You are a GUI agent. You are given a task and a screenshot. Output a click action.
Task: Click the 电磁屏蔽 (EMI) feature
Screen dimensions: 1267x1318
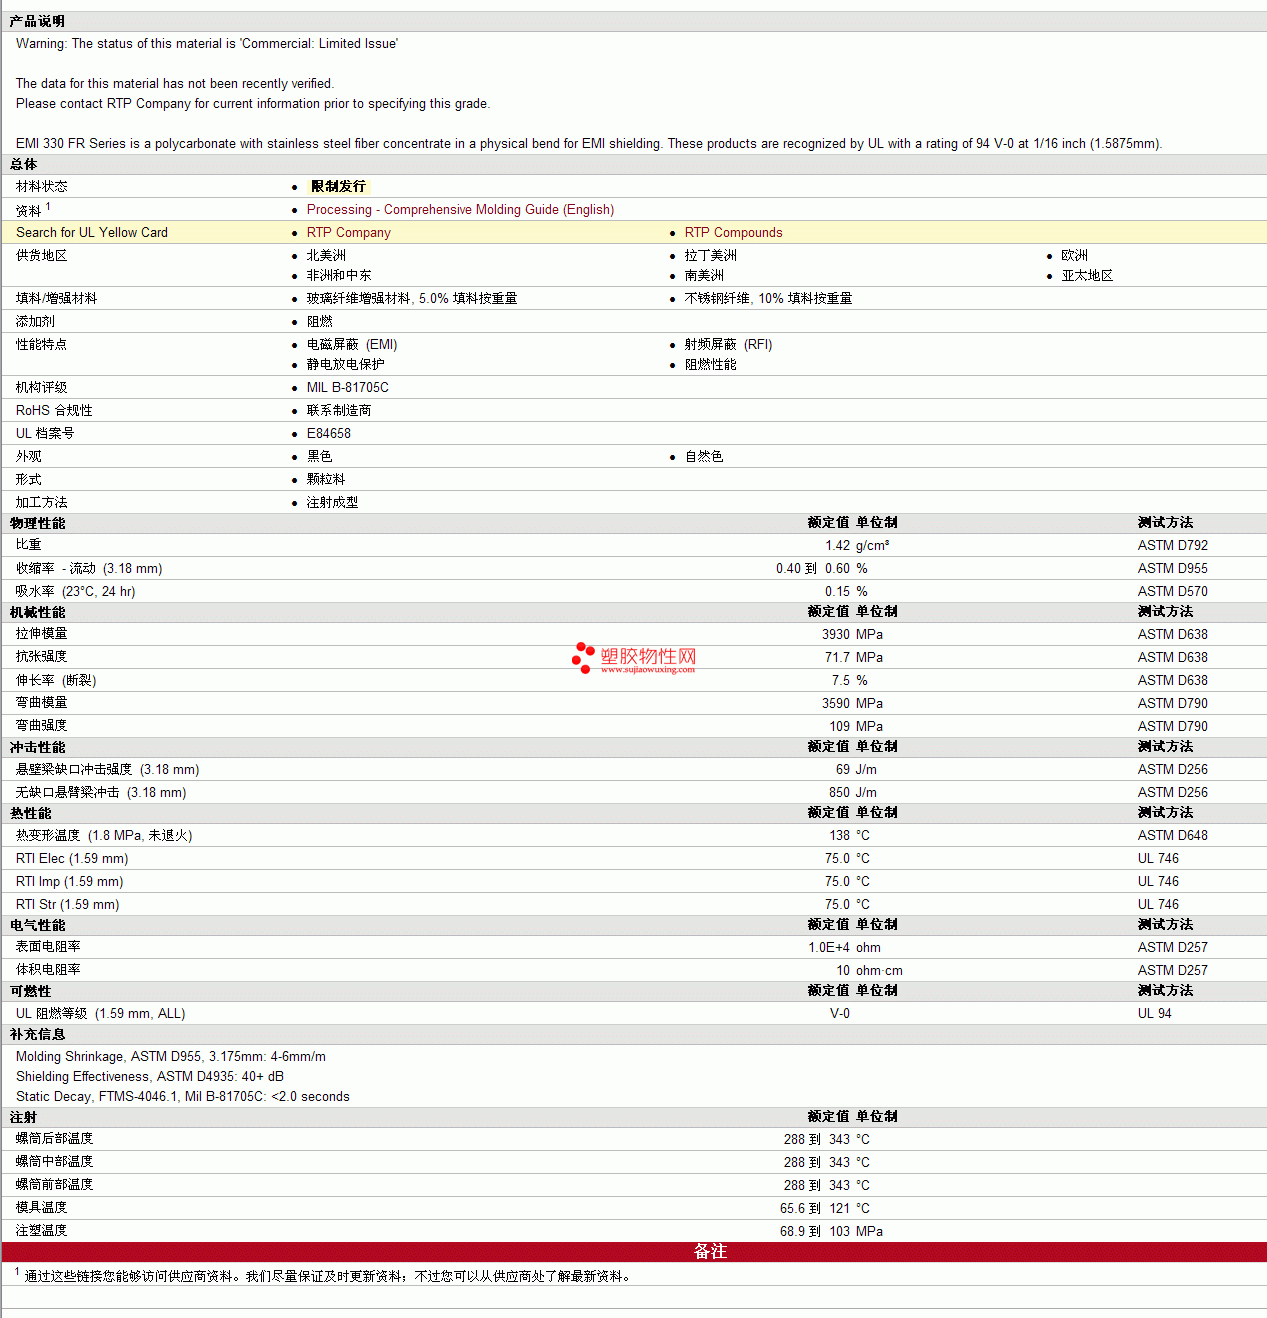tap(352, 344)
